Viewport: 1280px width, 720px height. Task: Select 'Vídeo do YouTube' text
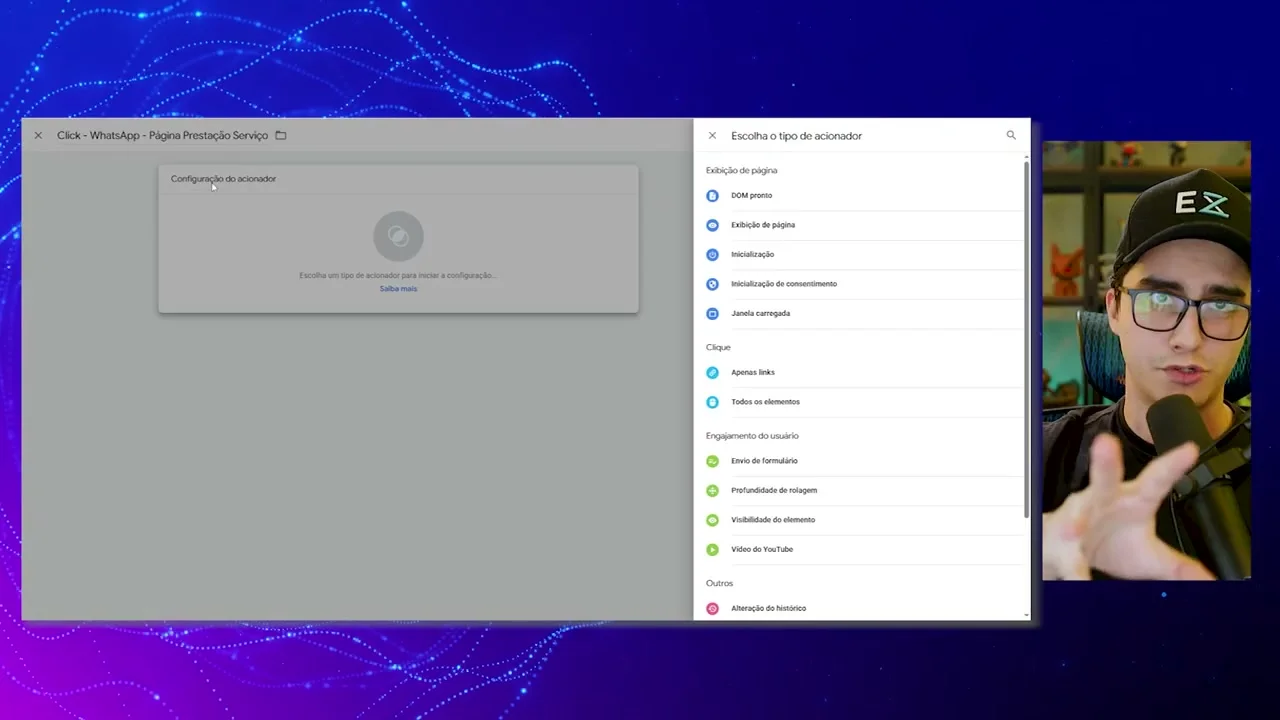762,549
